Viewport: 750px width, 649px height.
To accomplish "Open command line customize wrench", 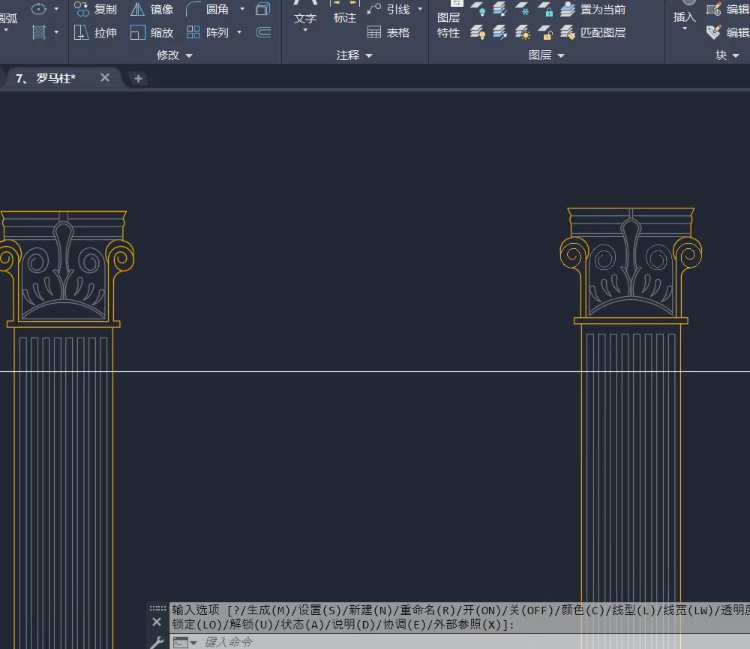I will (x=156, y=642).
